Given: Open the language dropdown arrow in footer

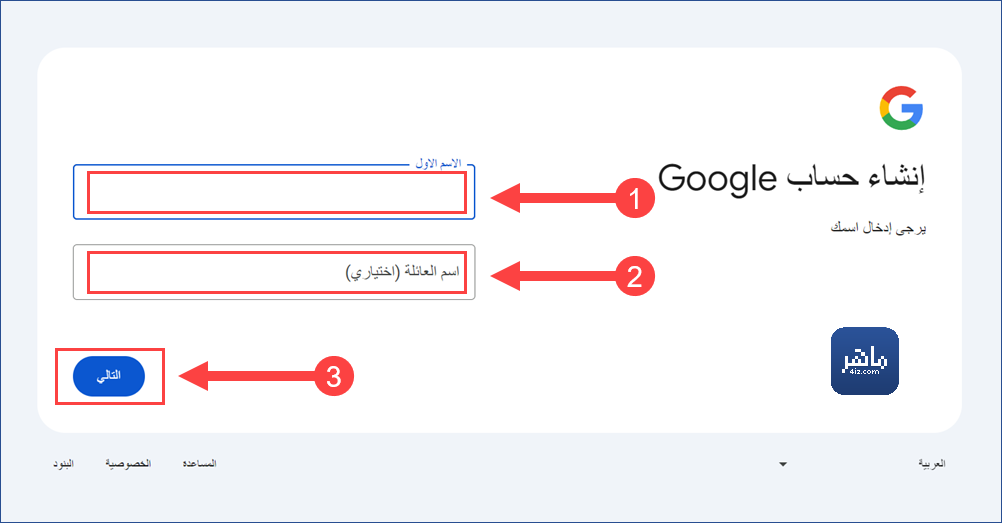Looking at the screenshot, I should tap(783, 464).
